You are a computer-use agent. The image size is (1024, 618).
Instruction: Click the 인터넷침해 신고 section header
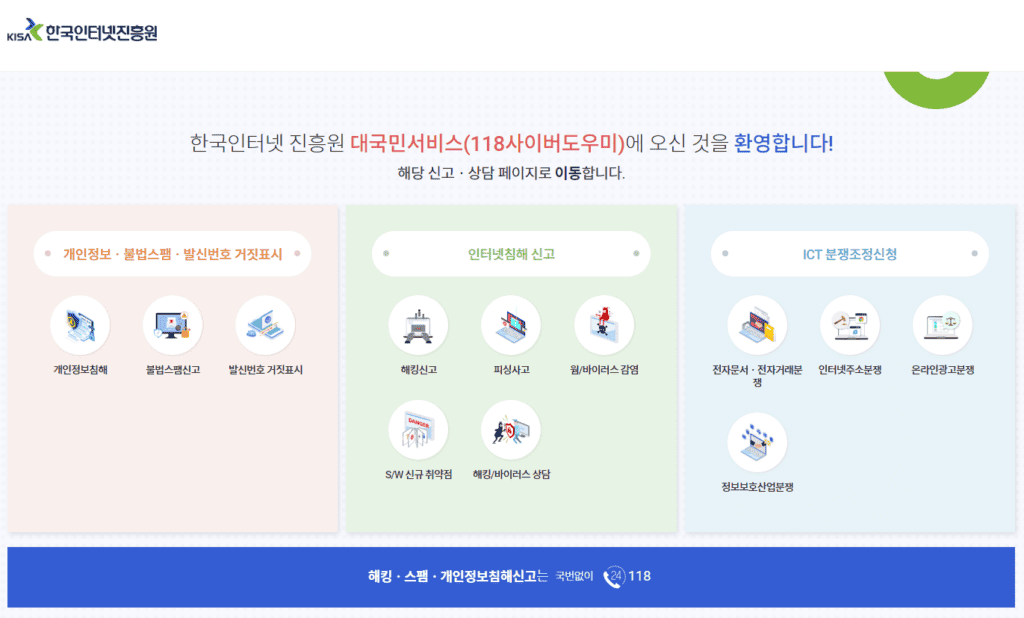pos(511,253)
